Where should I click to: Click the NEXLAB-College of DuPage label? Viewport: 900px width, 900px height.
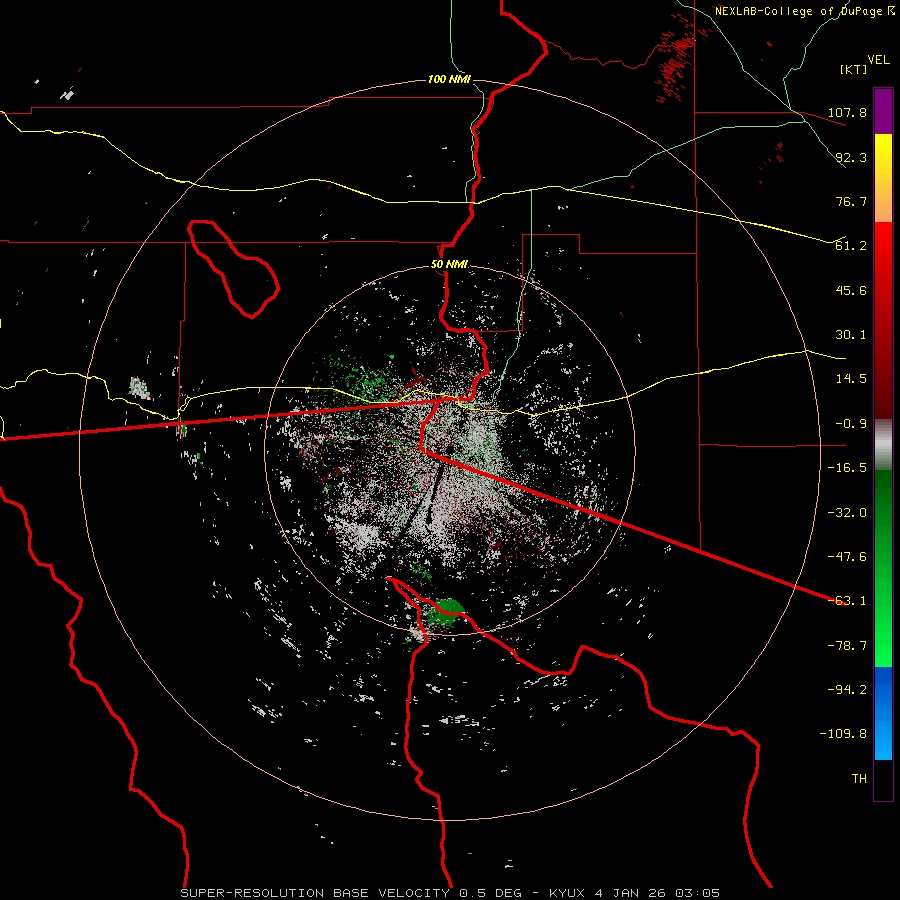point(804,11)
